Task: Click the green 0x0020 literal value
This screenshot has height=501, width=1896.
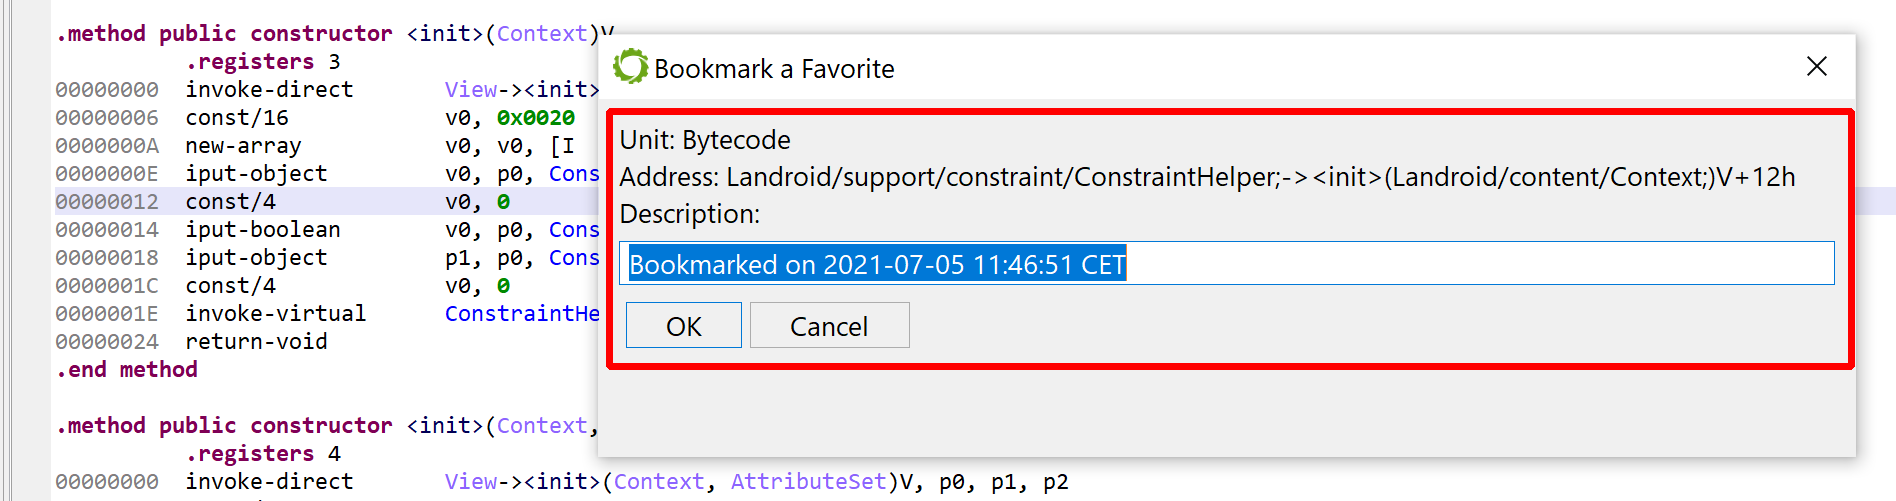Action: pyautogui.click(x=535, y=118)
